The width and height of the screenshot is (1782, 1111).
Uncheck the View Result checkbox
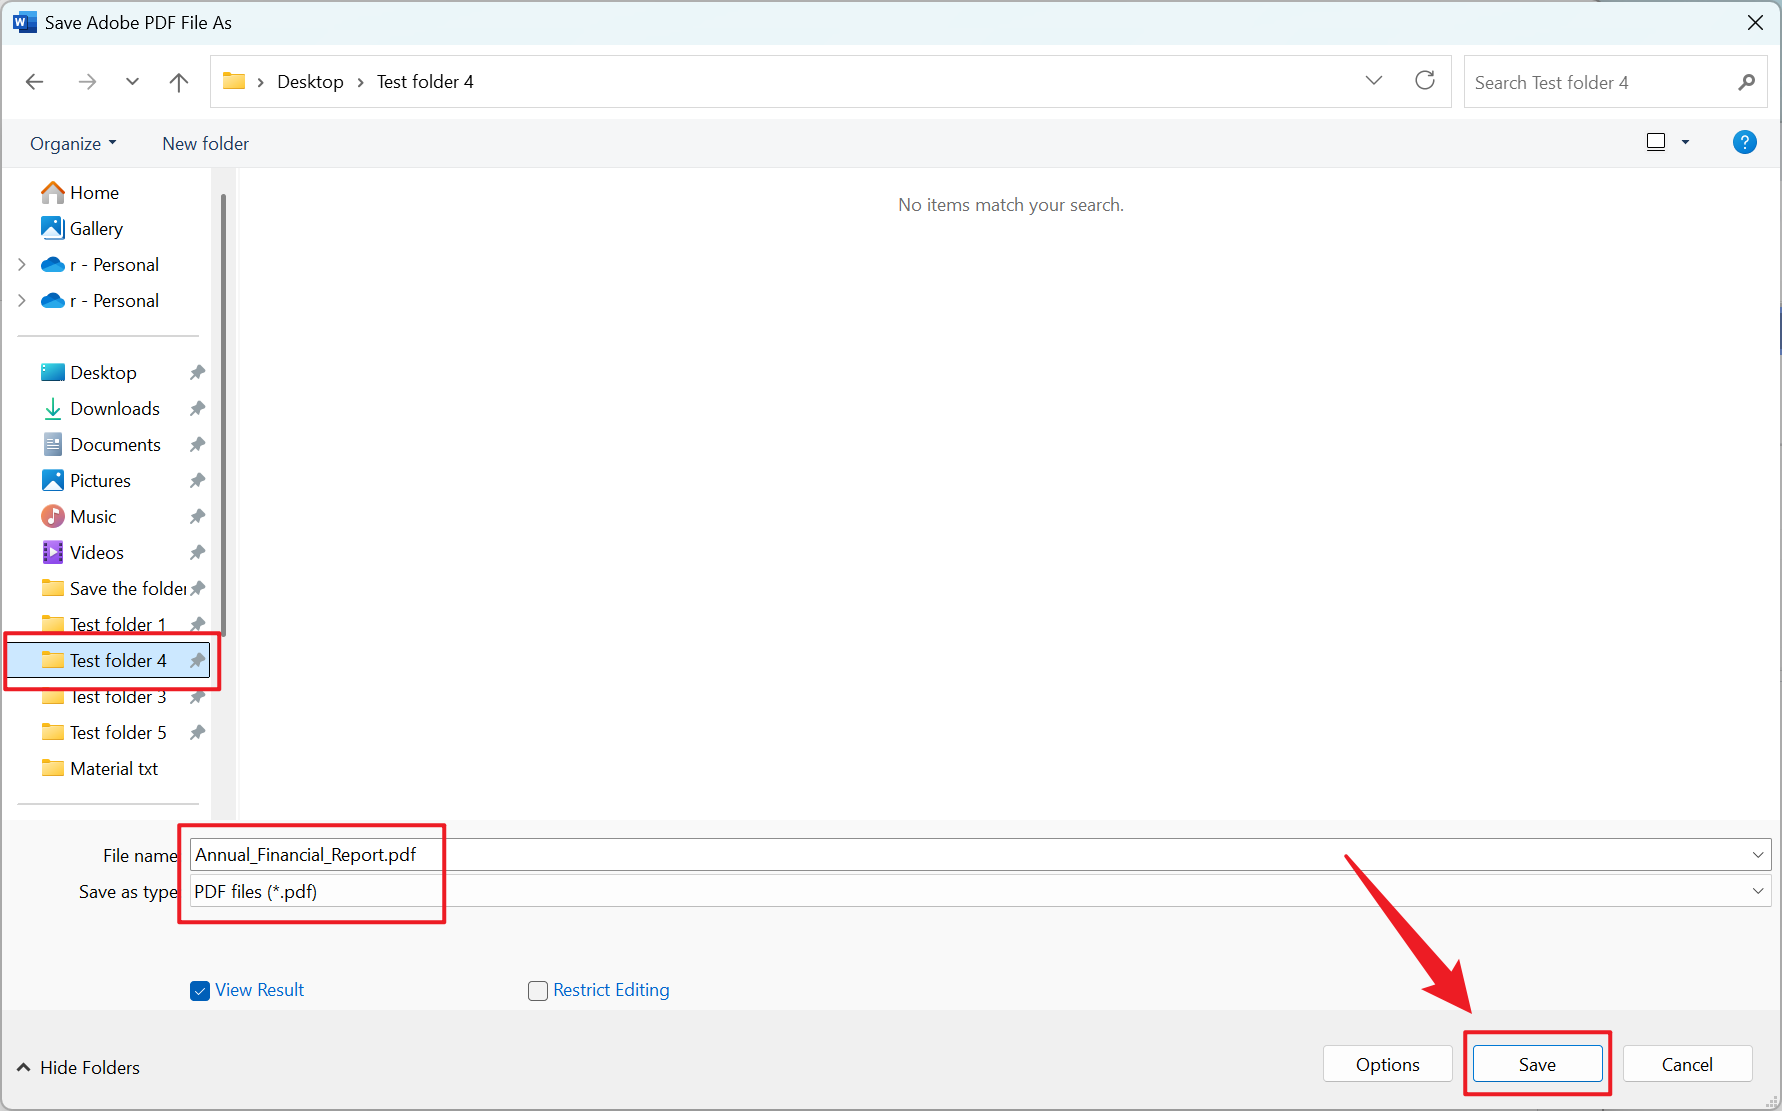(x=200, y=991)
